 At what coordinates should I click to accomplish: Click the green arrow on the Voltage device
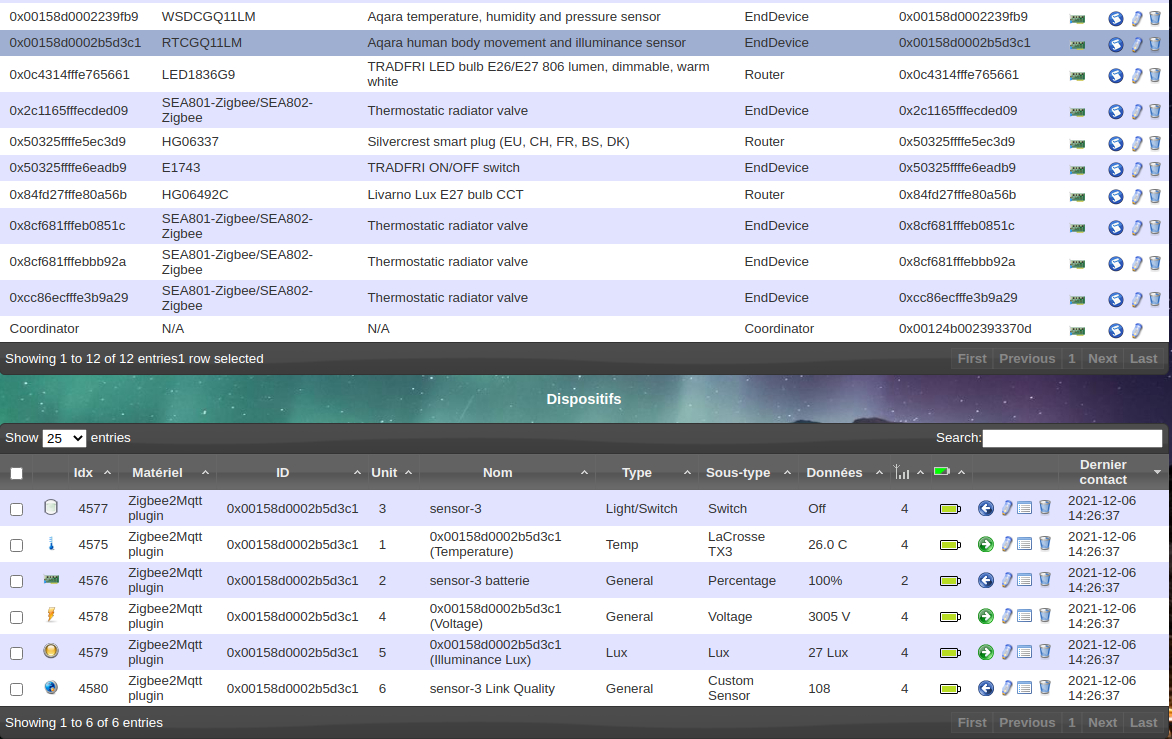click(985, 616)
